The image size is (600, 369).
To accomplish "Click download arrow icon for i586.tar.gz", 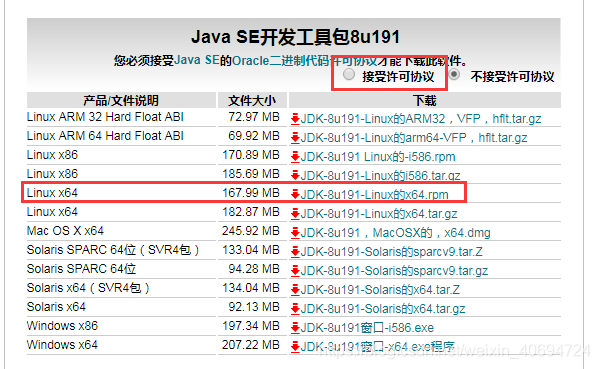I will [x=295, y=176].
